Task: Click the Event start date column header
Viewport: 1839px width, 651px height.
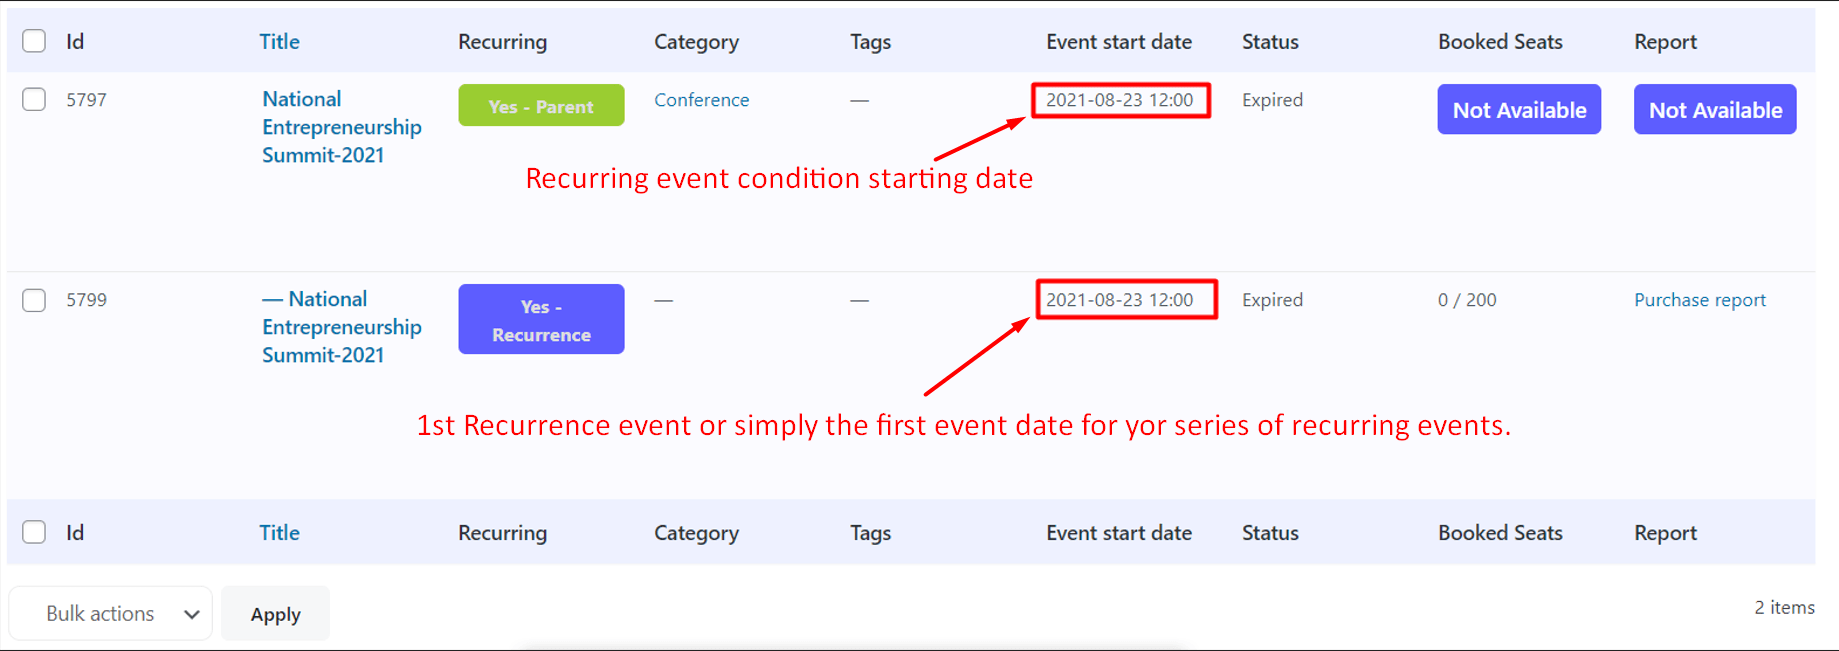Action: [1118, 41]
